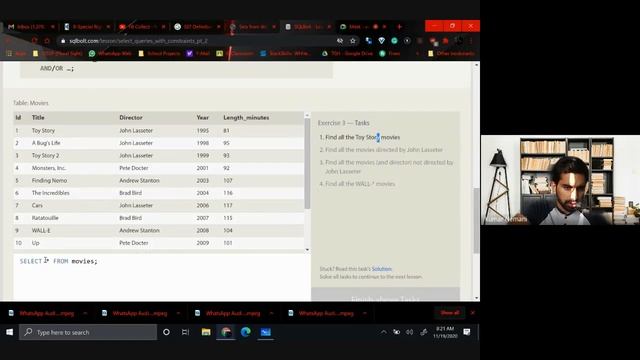Click the Solution link under tasks

(382, 269)
